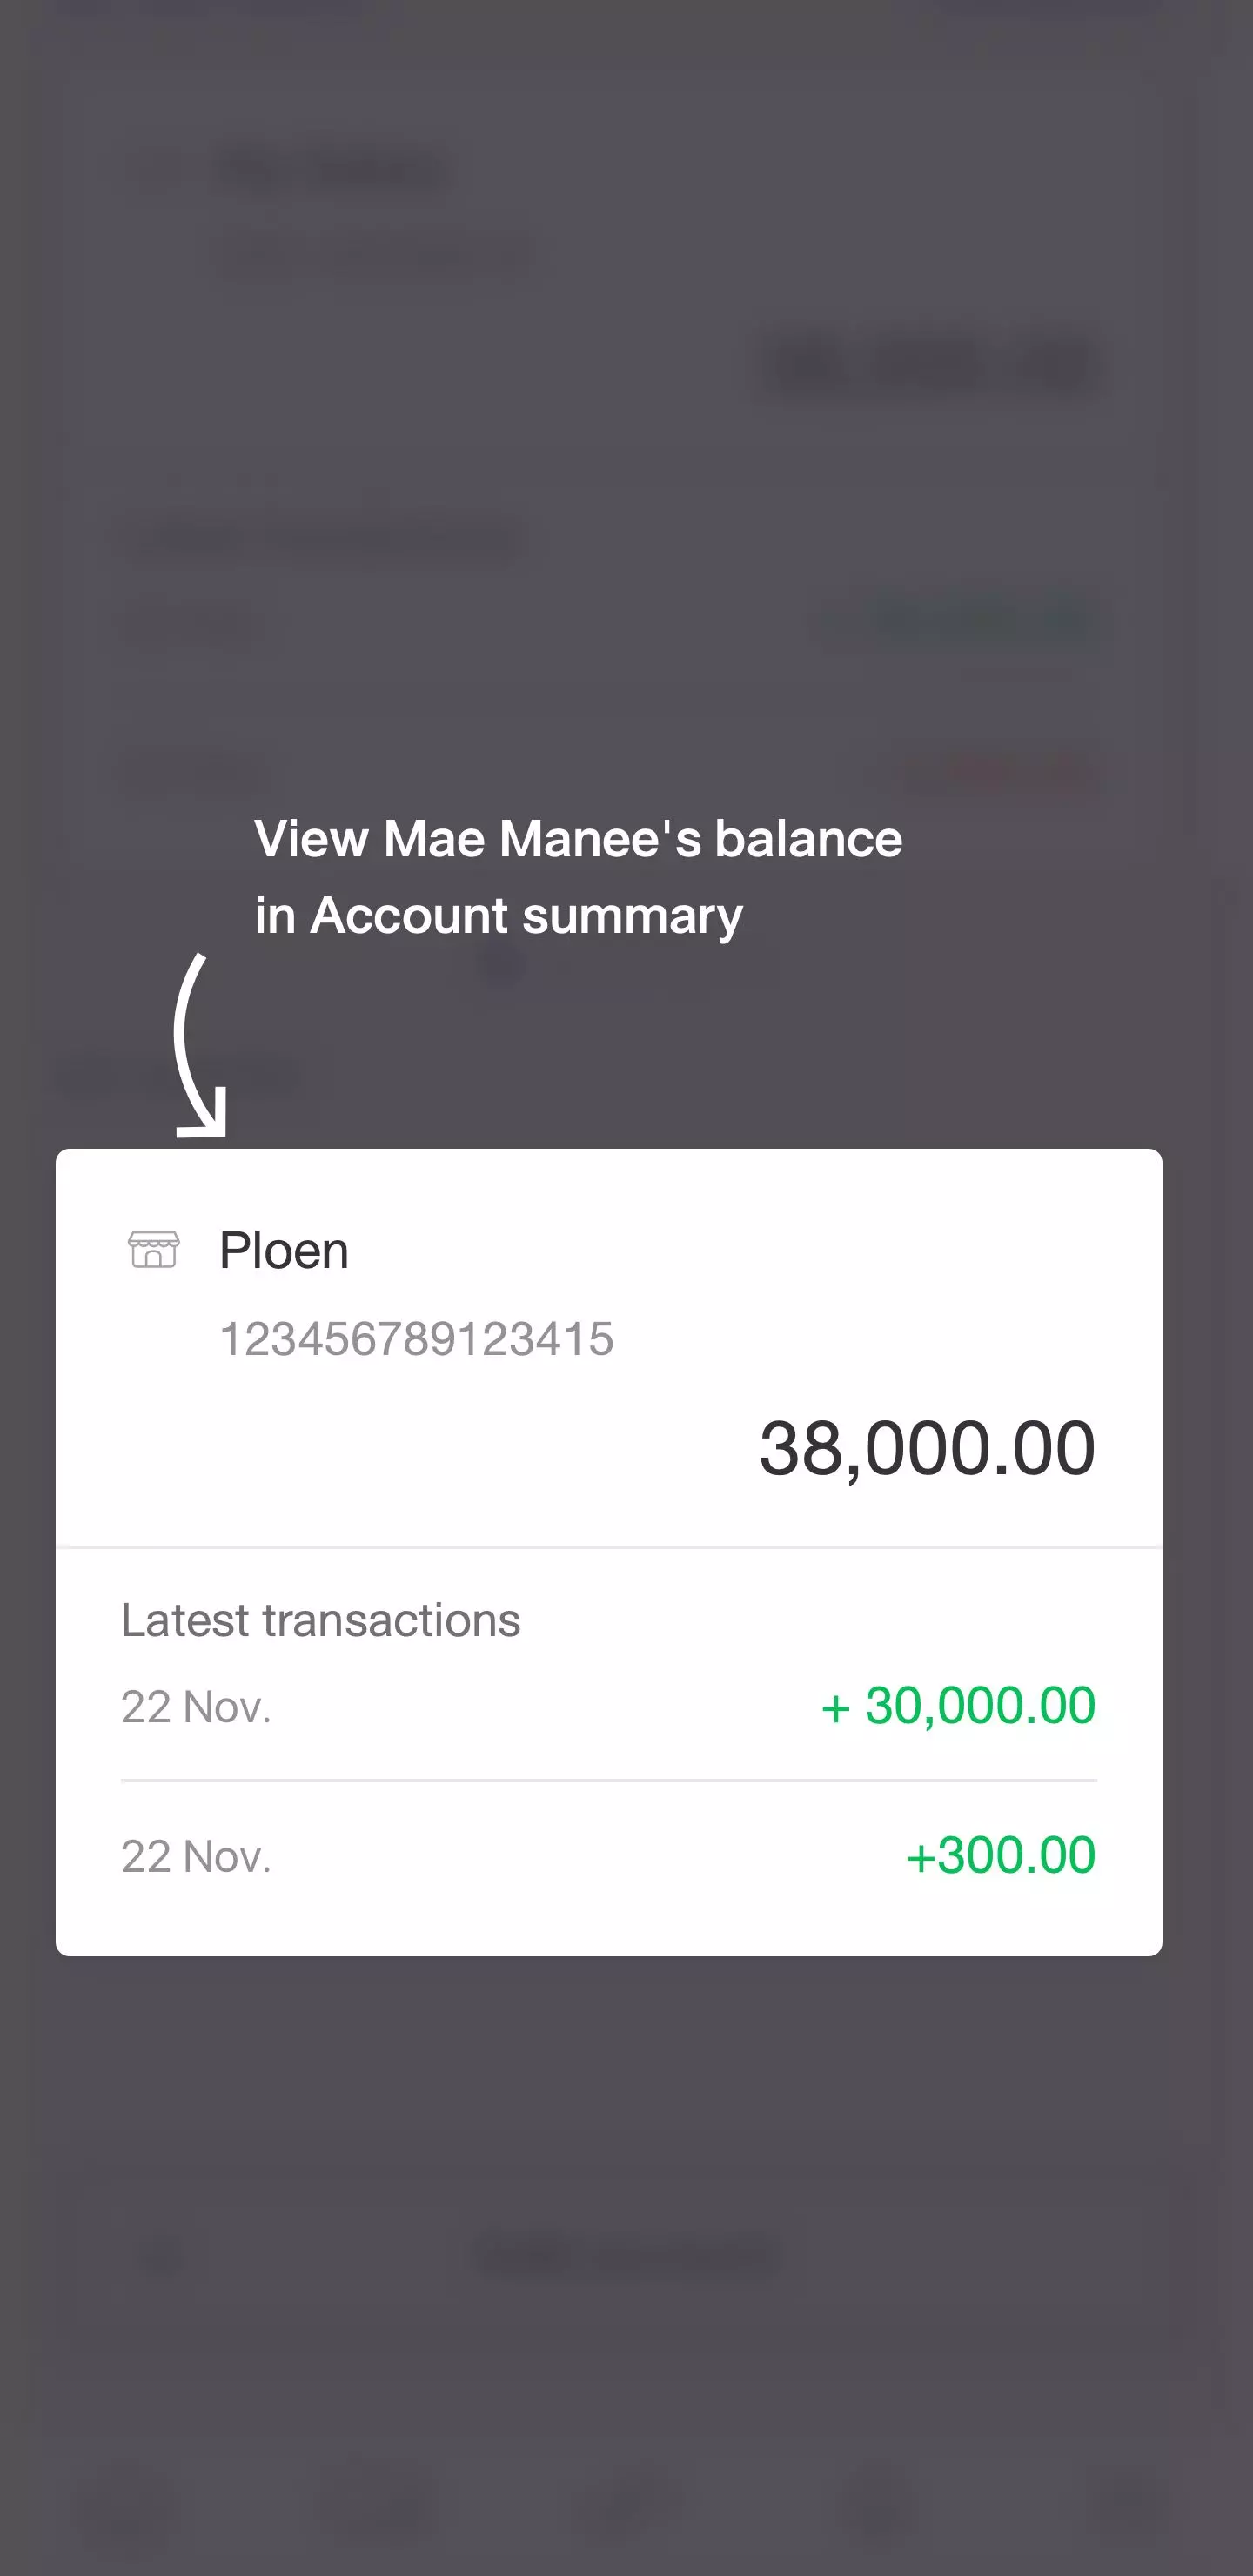The width and height of the screenshot is (1253, 2576).
Task: Click the divider line between the two transactions
Action: 608,1781
